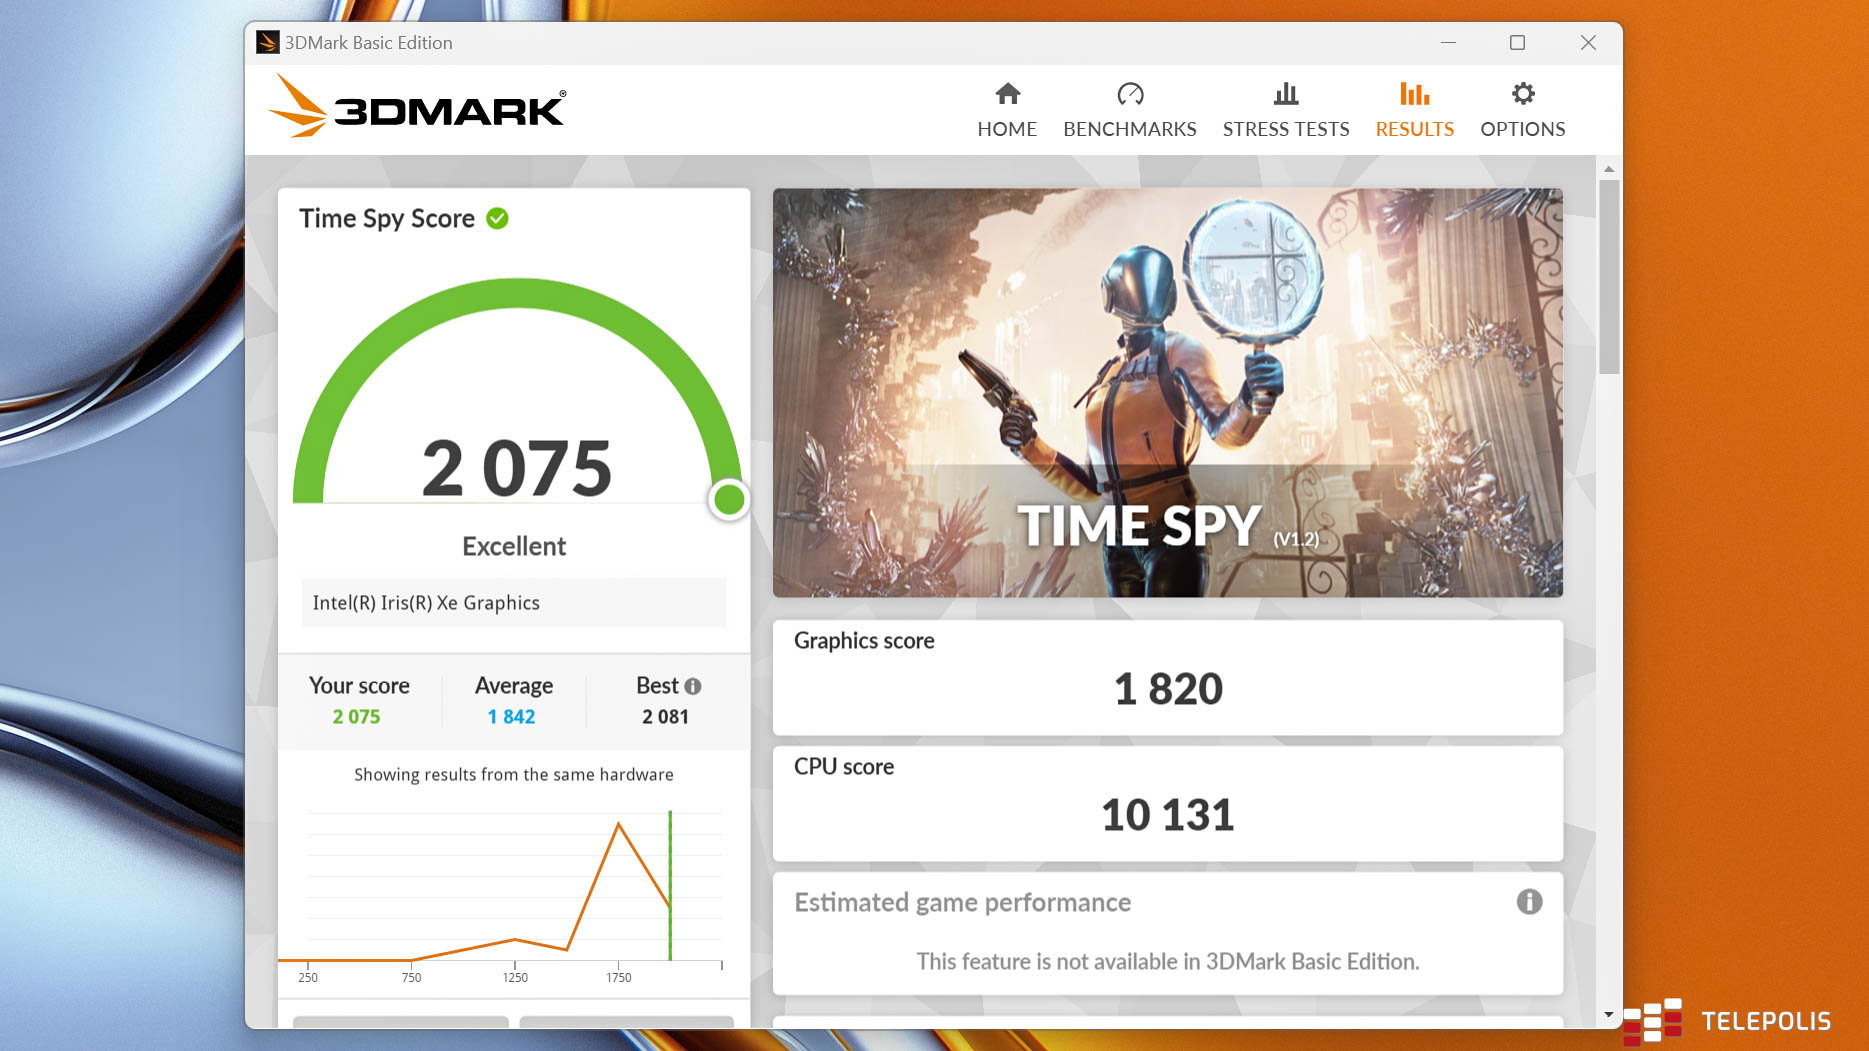The height and width of the screenshot is (1051, 1869).
Task: Click the Intel Iris Xe Graphics field
Action: tap(514, 603)
